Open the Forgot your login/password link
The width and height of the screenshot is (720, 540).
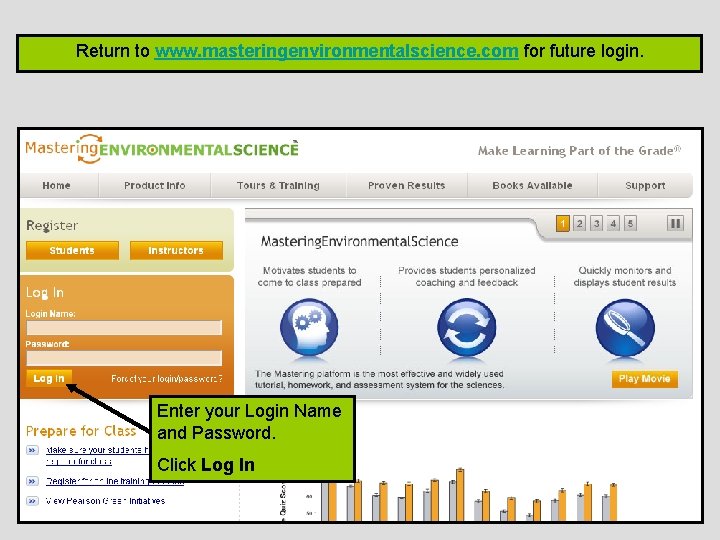[x=167, y=379]
